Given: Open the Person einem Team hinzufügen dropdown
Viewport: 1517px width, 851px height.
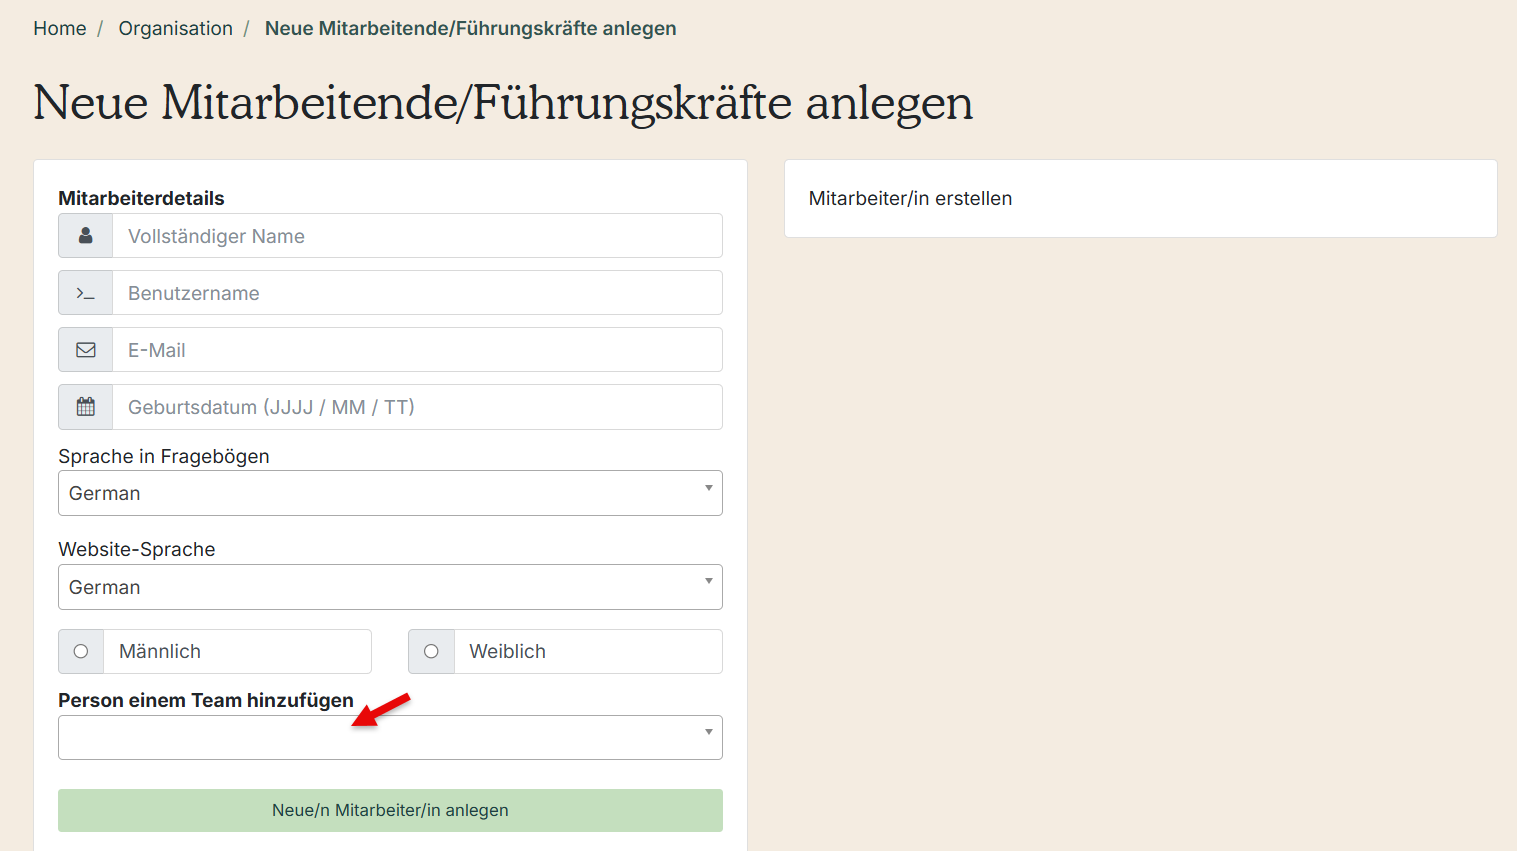Looking at the screenshot, I should pyautogui.click(x=390, y=737).
